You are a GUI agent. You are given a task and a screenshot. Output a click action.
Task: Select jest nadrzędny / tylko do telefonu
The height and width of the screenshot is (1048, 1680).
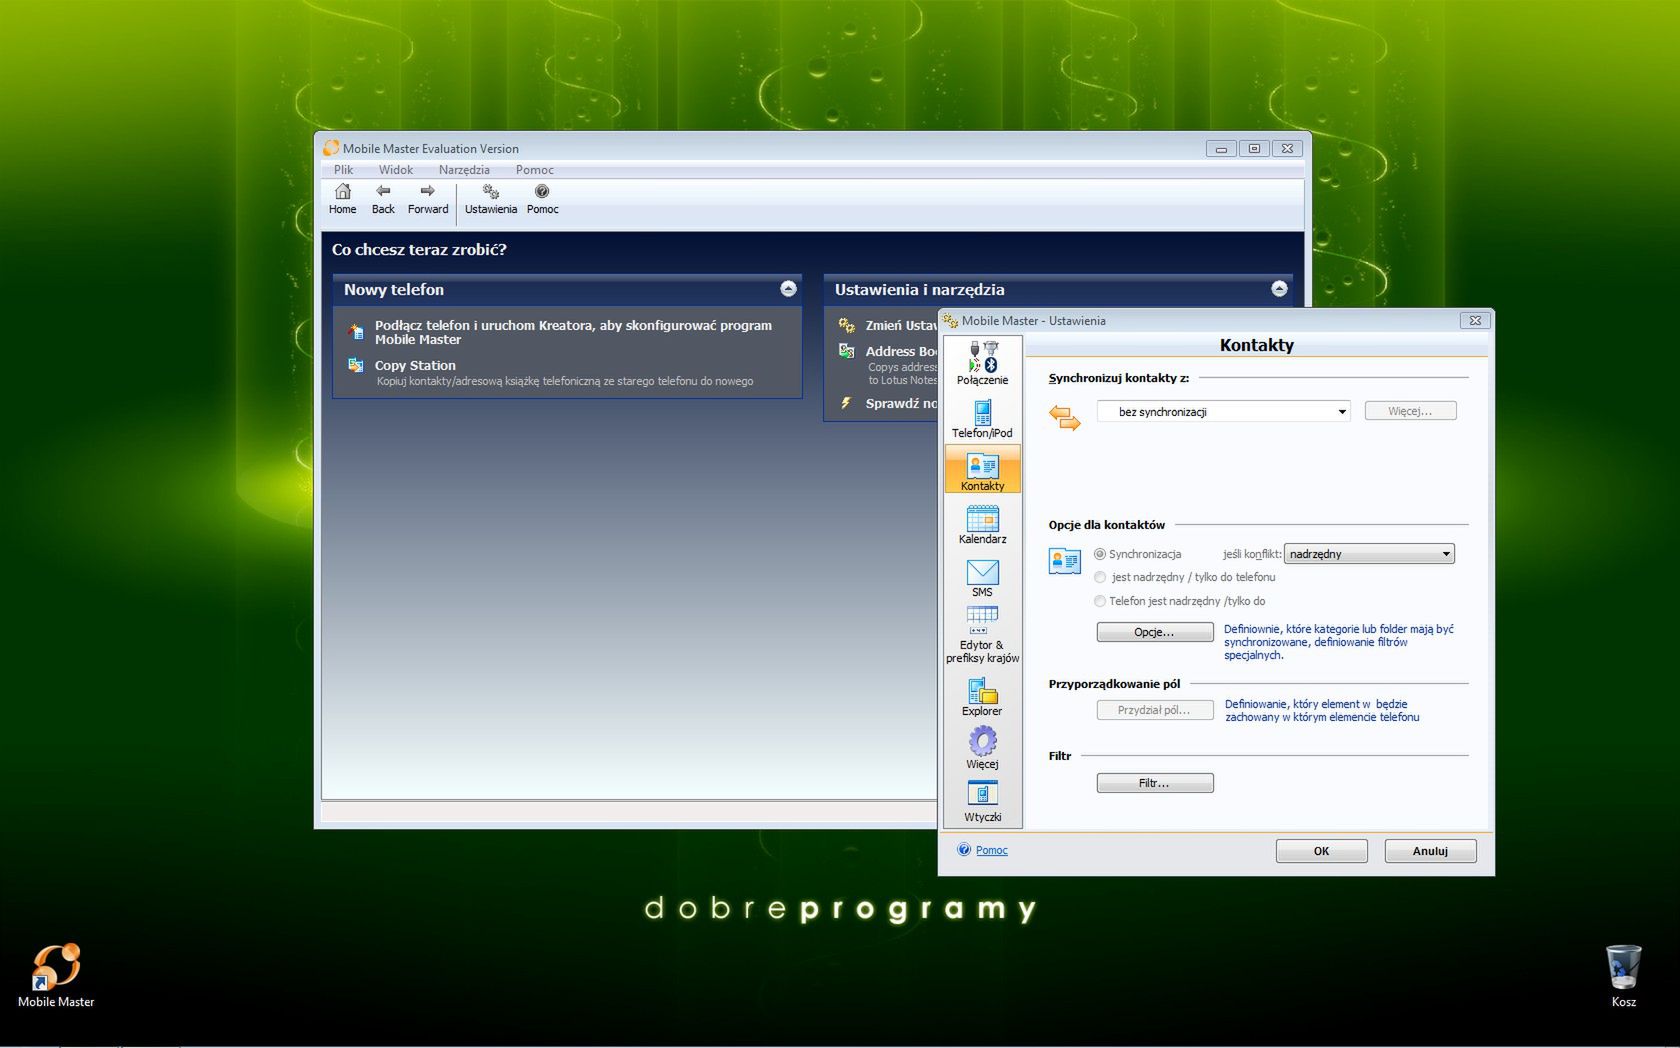(x=1100, y=577)
